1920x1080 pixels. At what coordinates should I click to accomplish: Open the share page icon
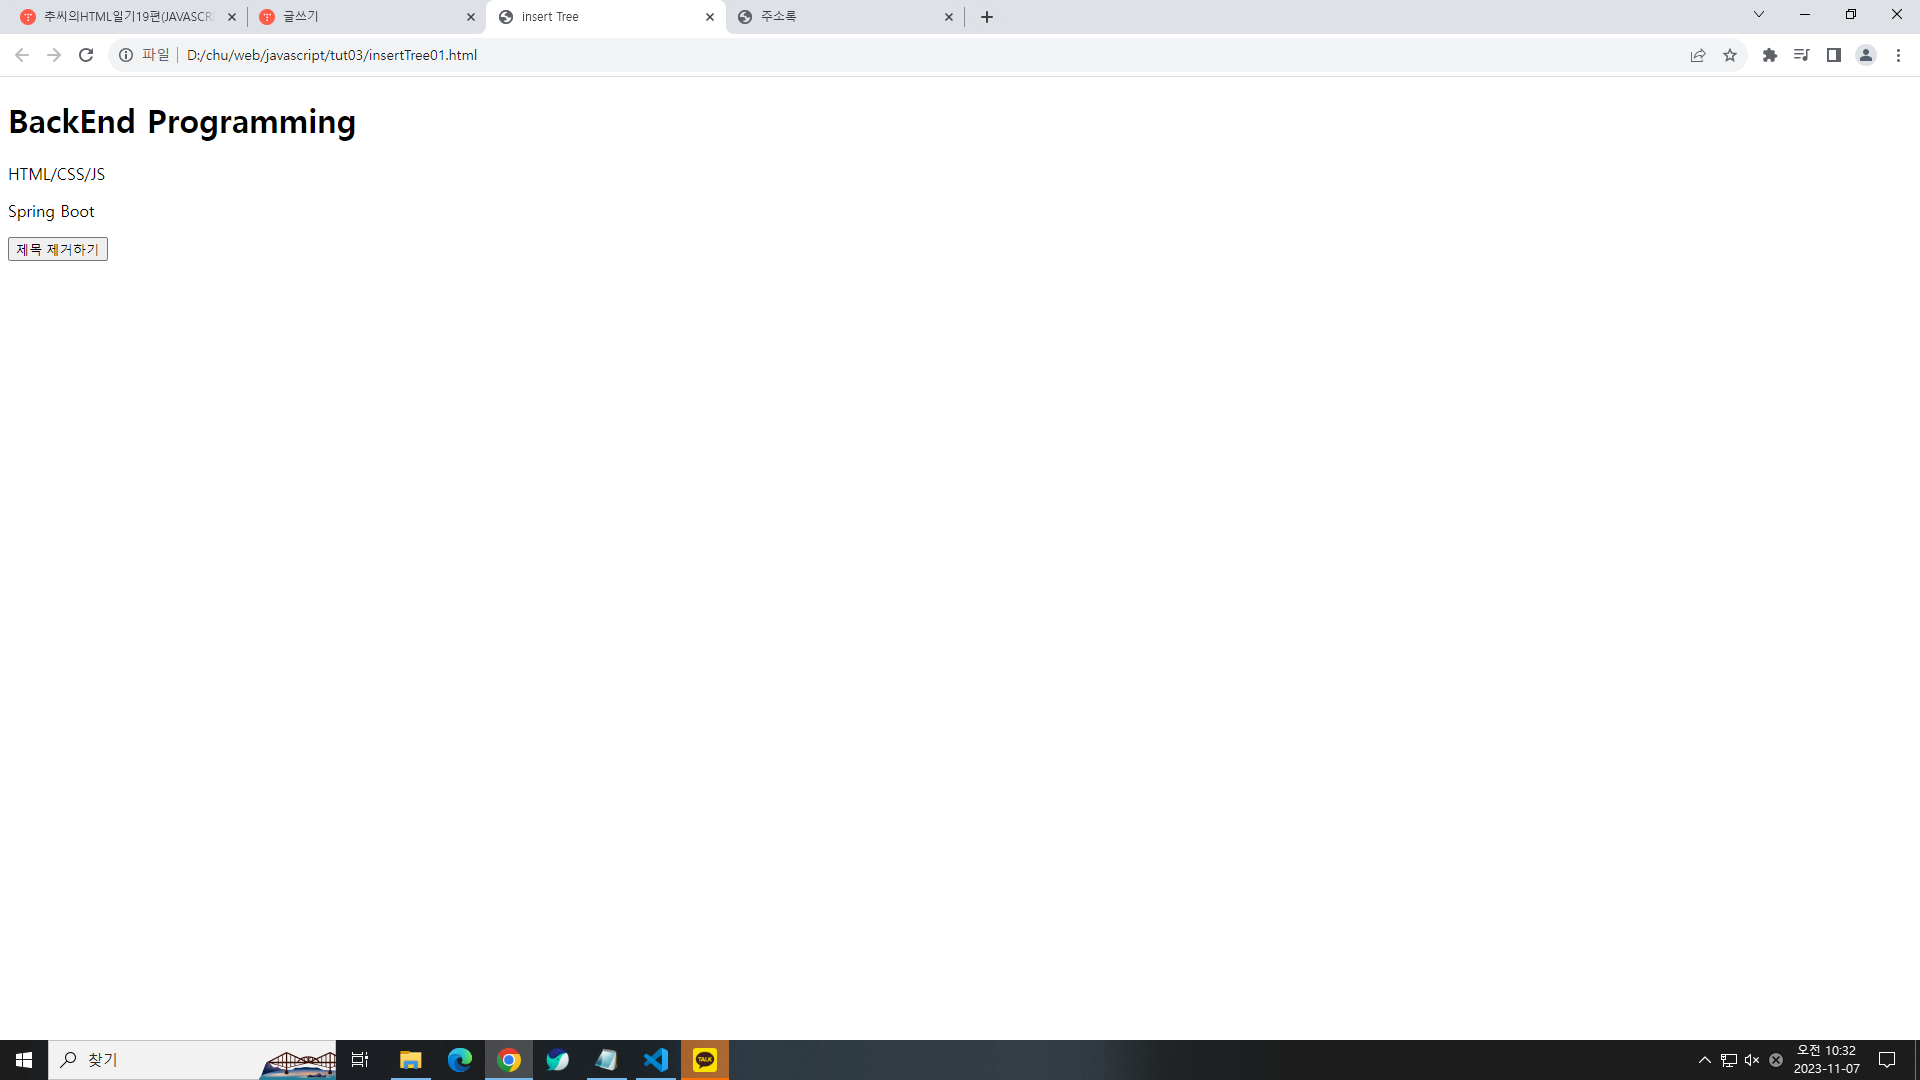tap(1698, 55)
